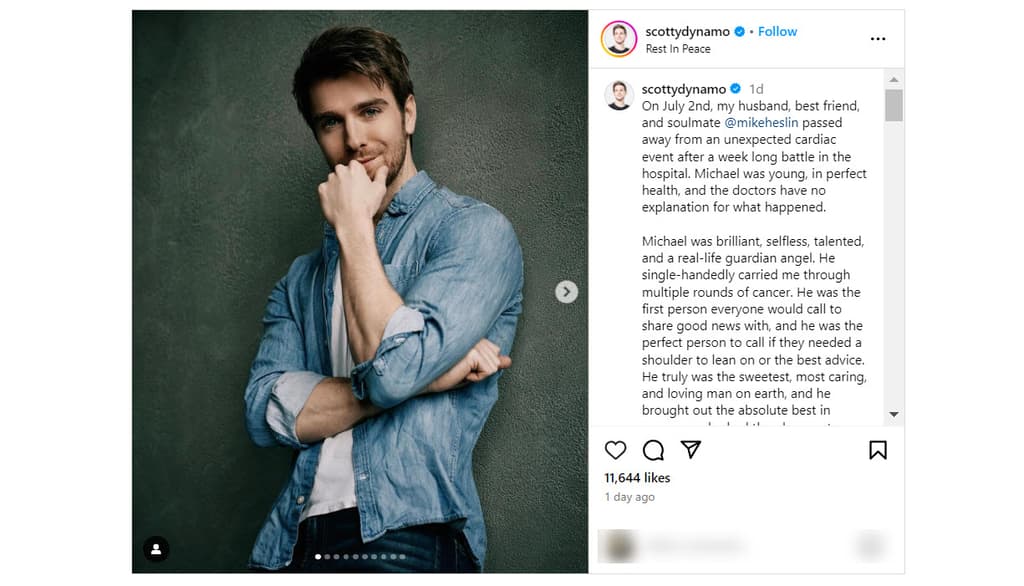The width and height of the screenshot is (1024, 586).
Task: Advance to the next photo with the chevron arrow
Action: (566, 291)
